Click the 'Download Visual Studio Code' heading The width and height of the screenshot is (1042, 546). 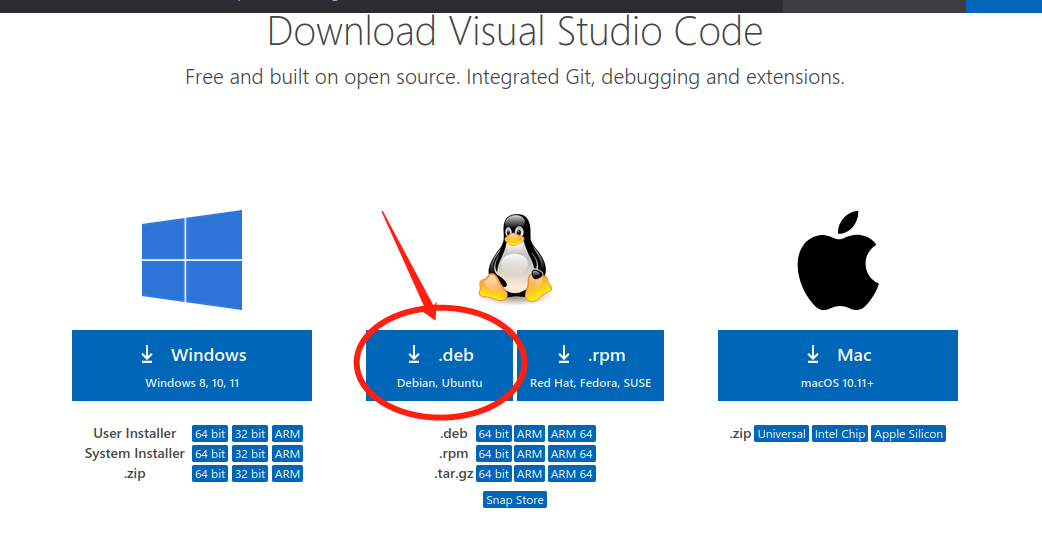(x=515, y=31)
